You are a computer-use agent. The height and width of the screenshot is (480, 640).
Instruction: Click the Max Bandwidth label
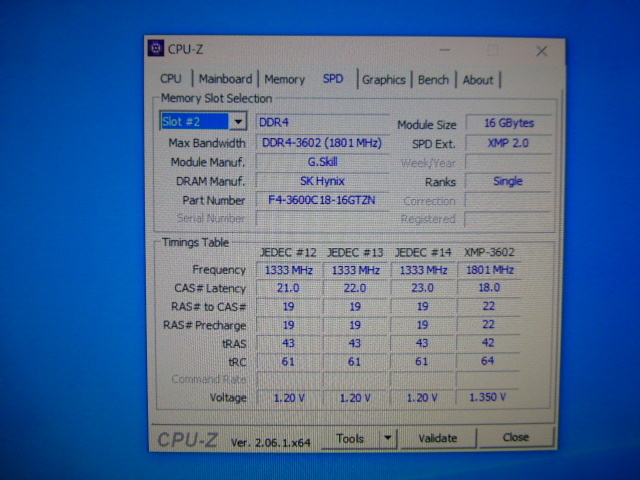(x=207, y=143)
